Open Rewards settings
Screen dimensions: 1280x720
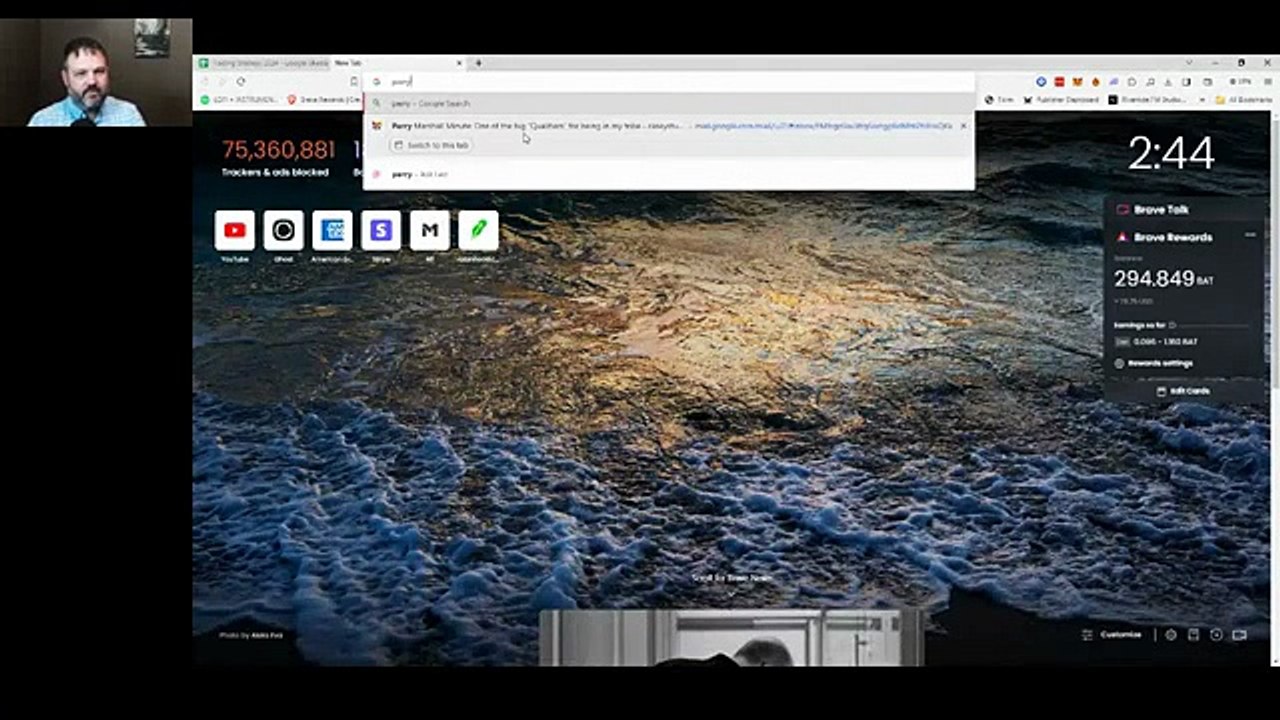tap(1154, 363)
